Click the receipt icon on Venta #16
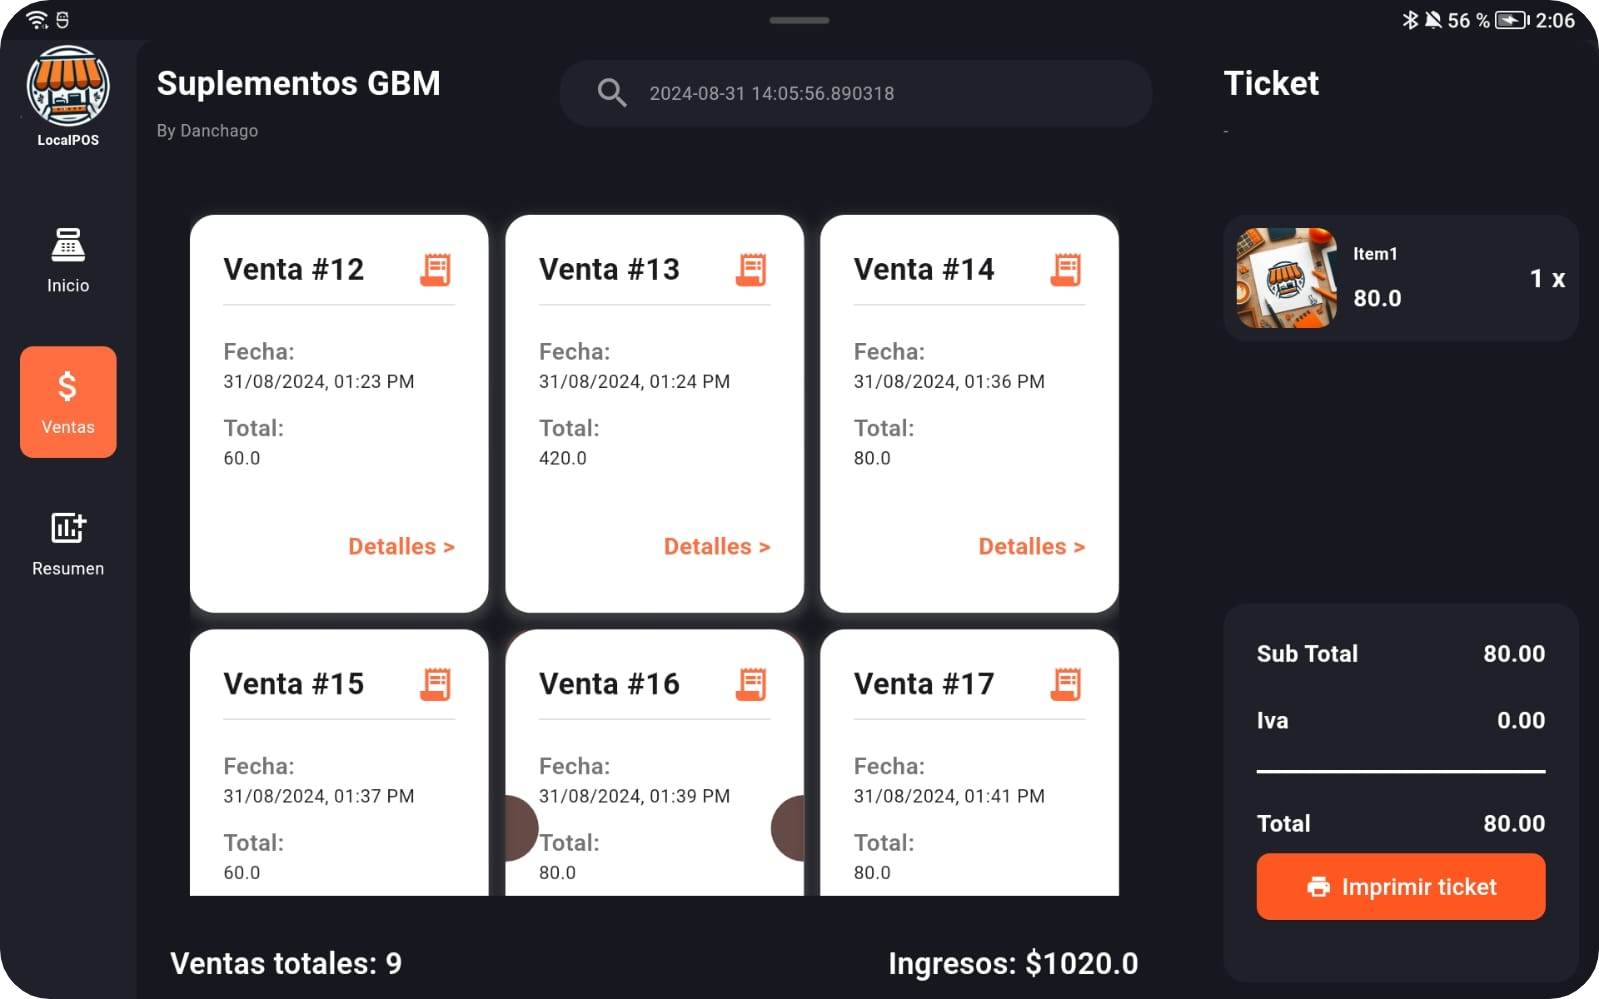The height and width of the screenshot is (999, 1599). click(751, 684)
